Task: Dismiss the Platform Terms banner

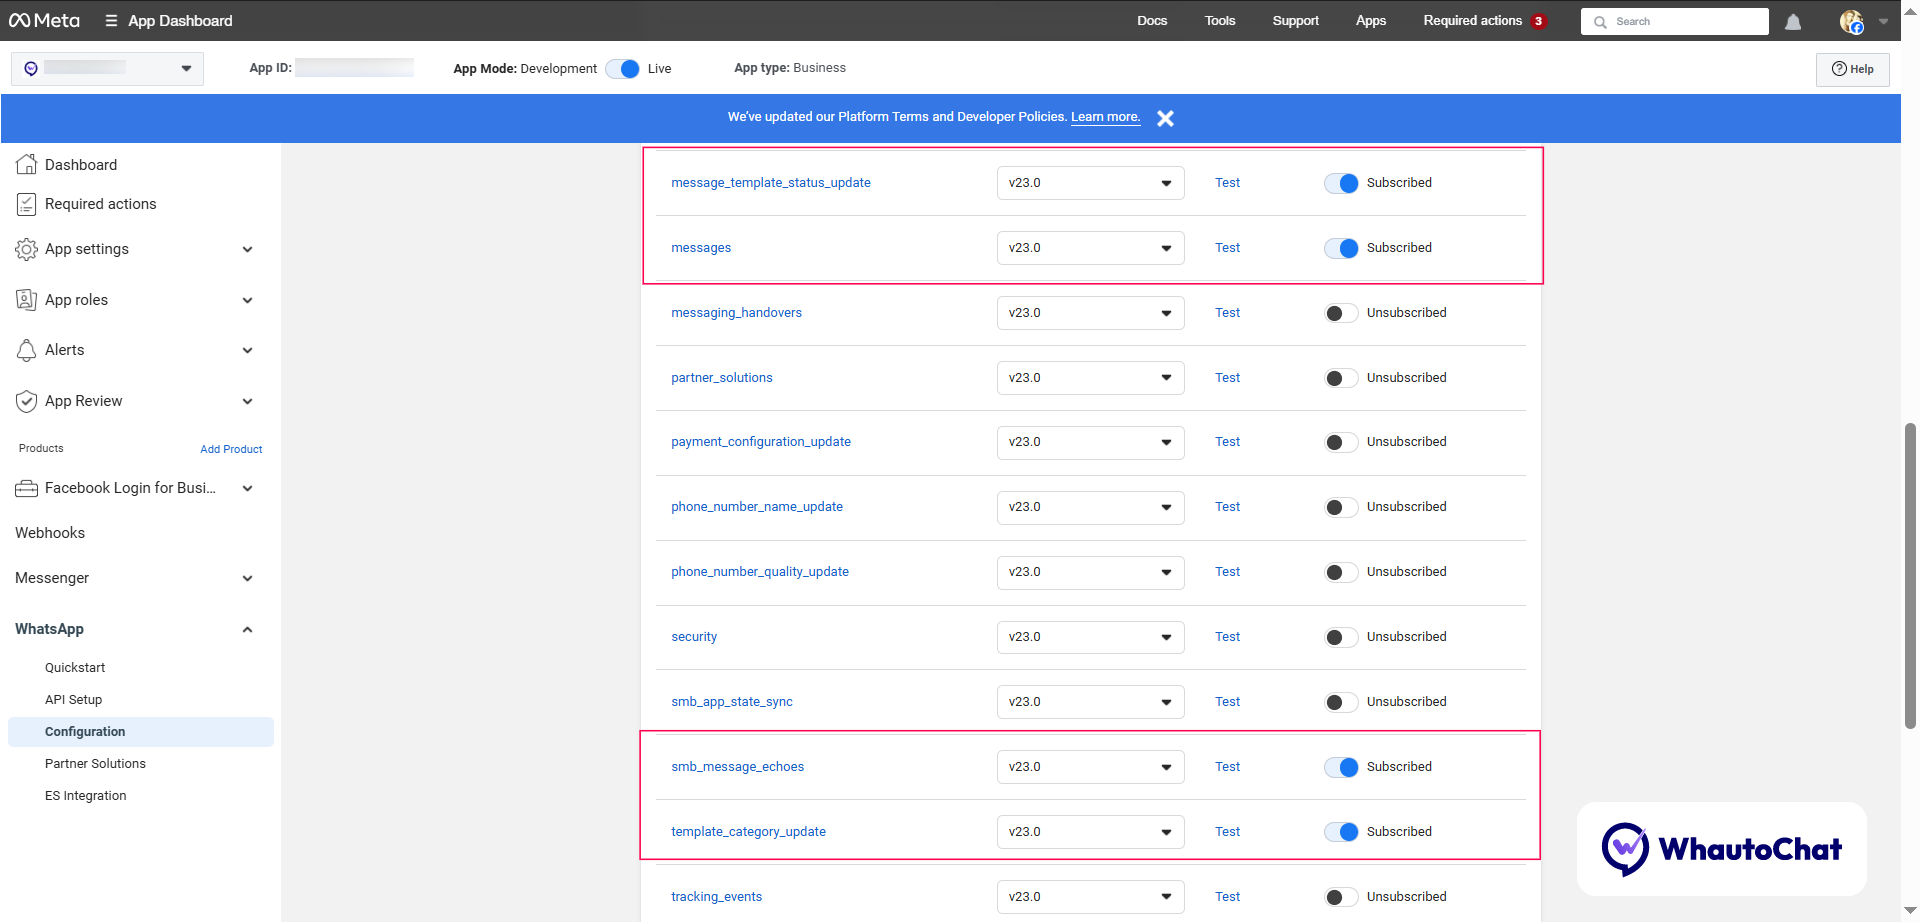Action: pyautogui.click(x=1165, y=118)
